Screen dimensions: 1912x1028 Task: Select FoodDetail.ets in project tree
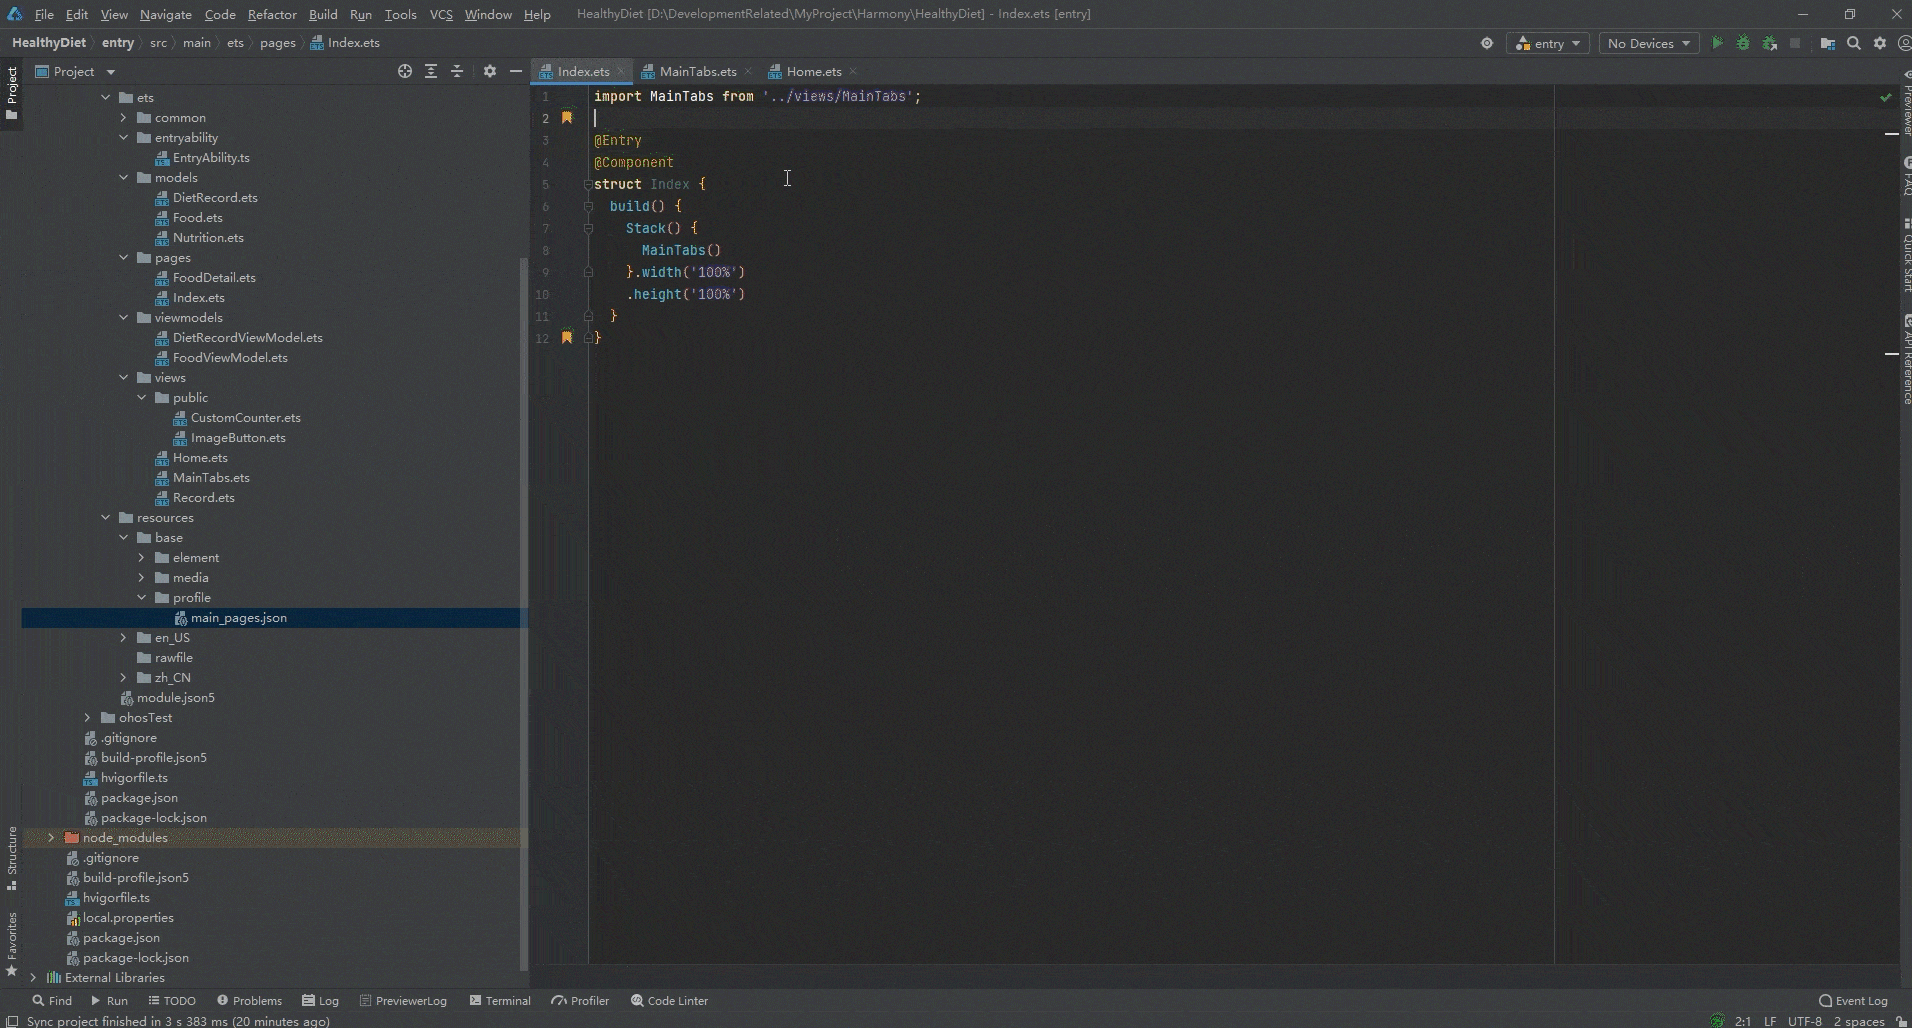(x=214, y=278)
